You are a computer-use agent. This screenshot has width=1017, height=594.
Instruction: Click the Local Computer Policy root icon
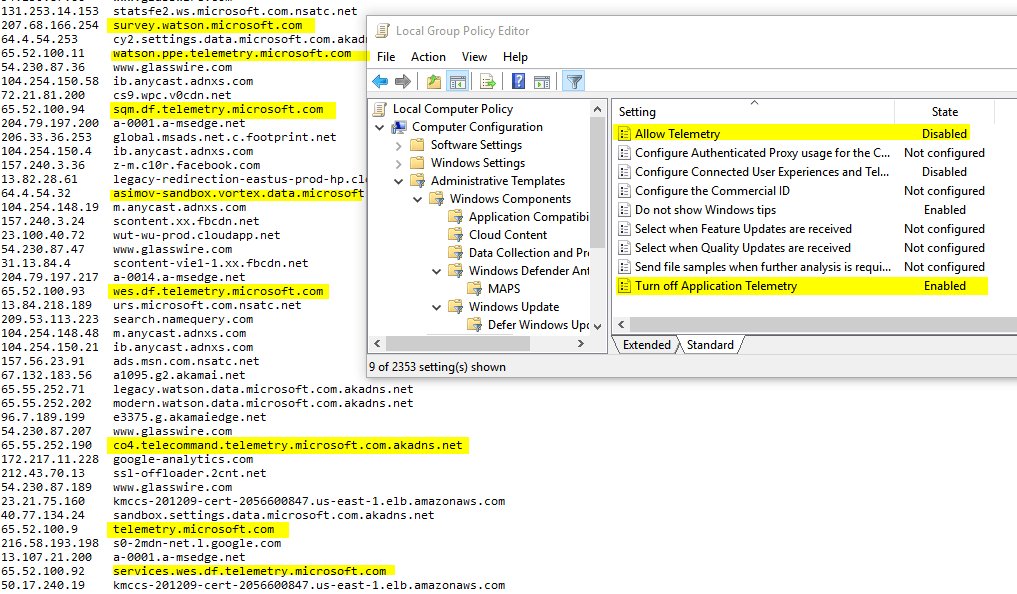pyautogui.click(x=380, y=109)
